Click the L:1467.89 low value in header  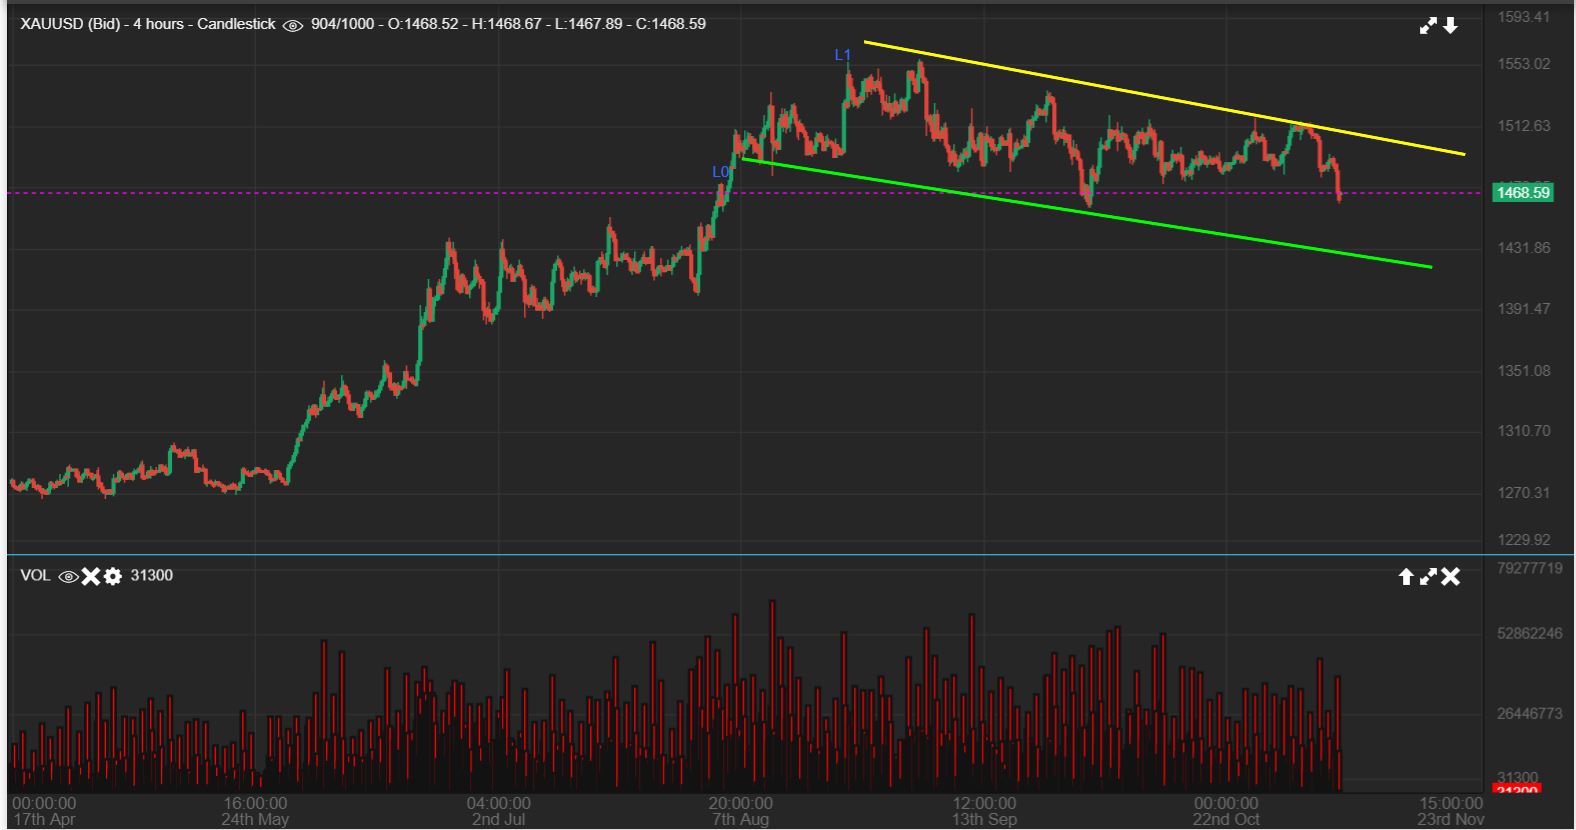point(589,24)
